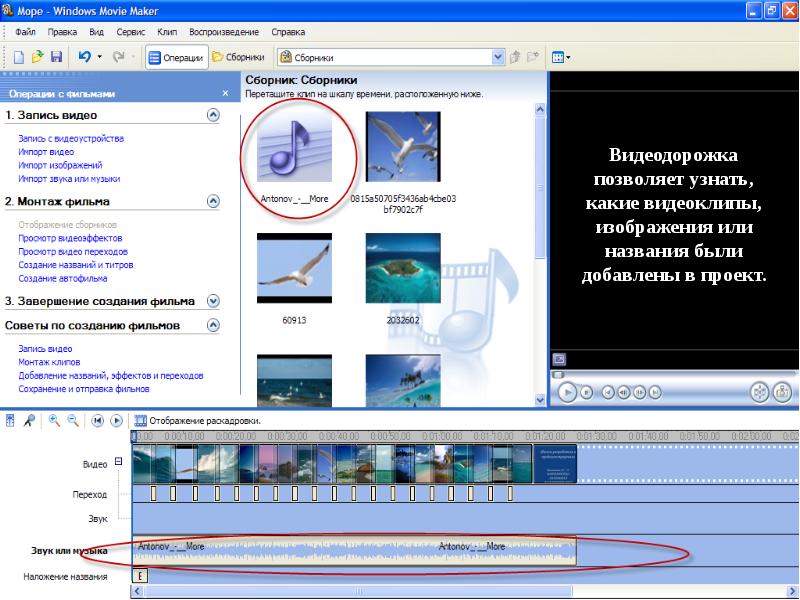The width and height of the screenshot is (800, 600).
Task: Toggle the Операции tasks pane button
Action: 176,57
